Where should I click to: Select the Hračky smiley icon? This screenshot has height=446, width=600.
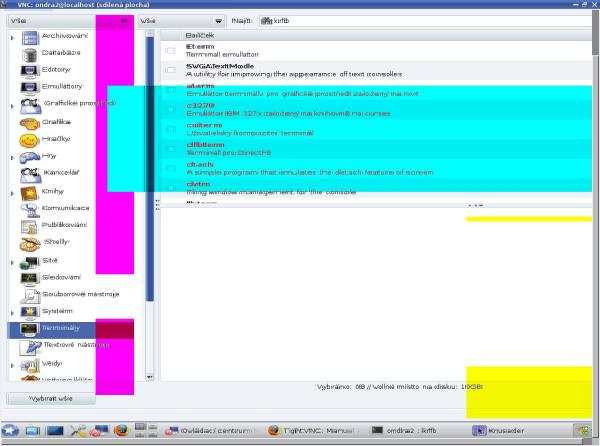click(29, 139)
